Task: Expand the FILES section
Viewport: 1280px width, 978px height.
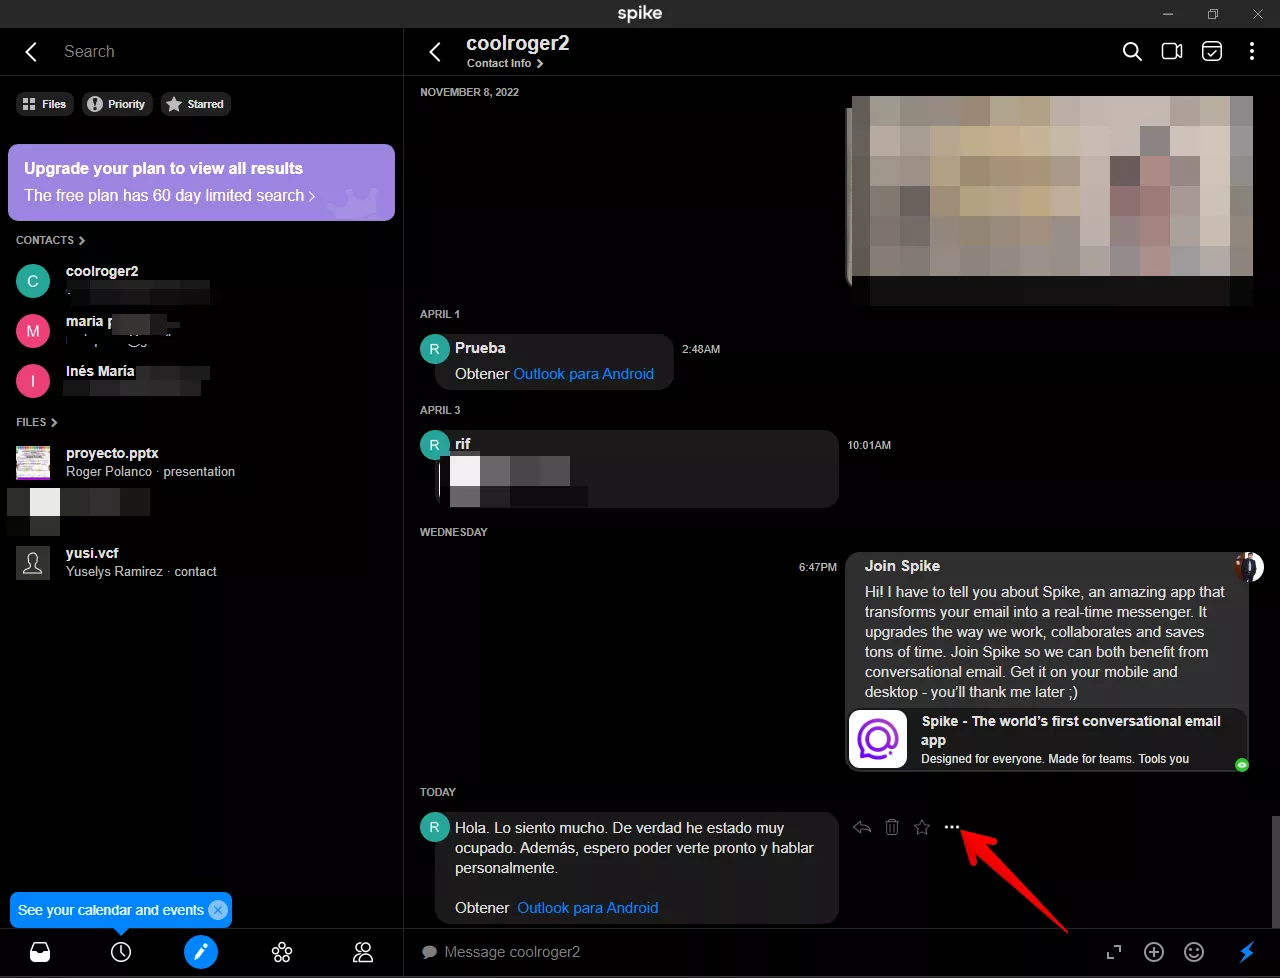Action: (x=36, y=422)
